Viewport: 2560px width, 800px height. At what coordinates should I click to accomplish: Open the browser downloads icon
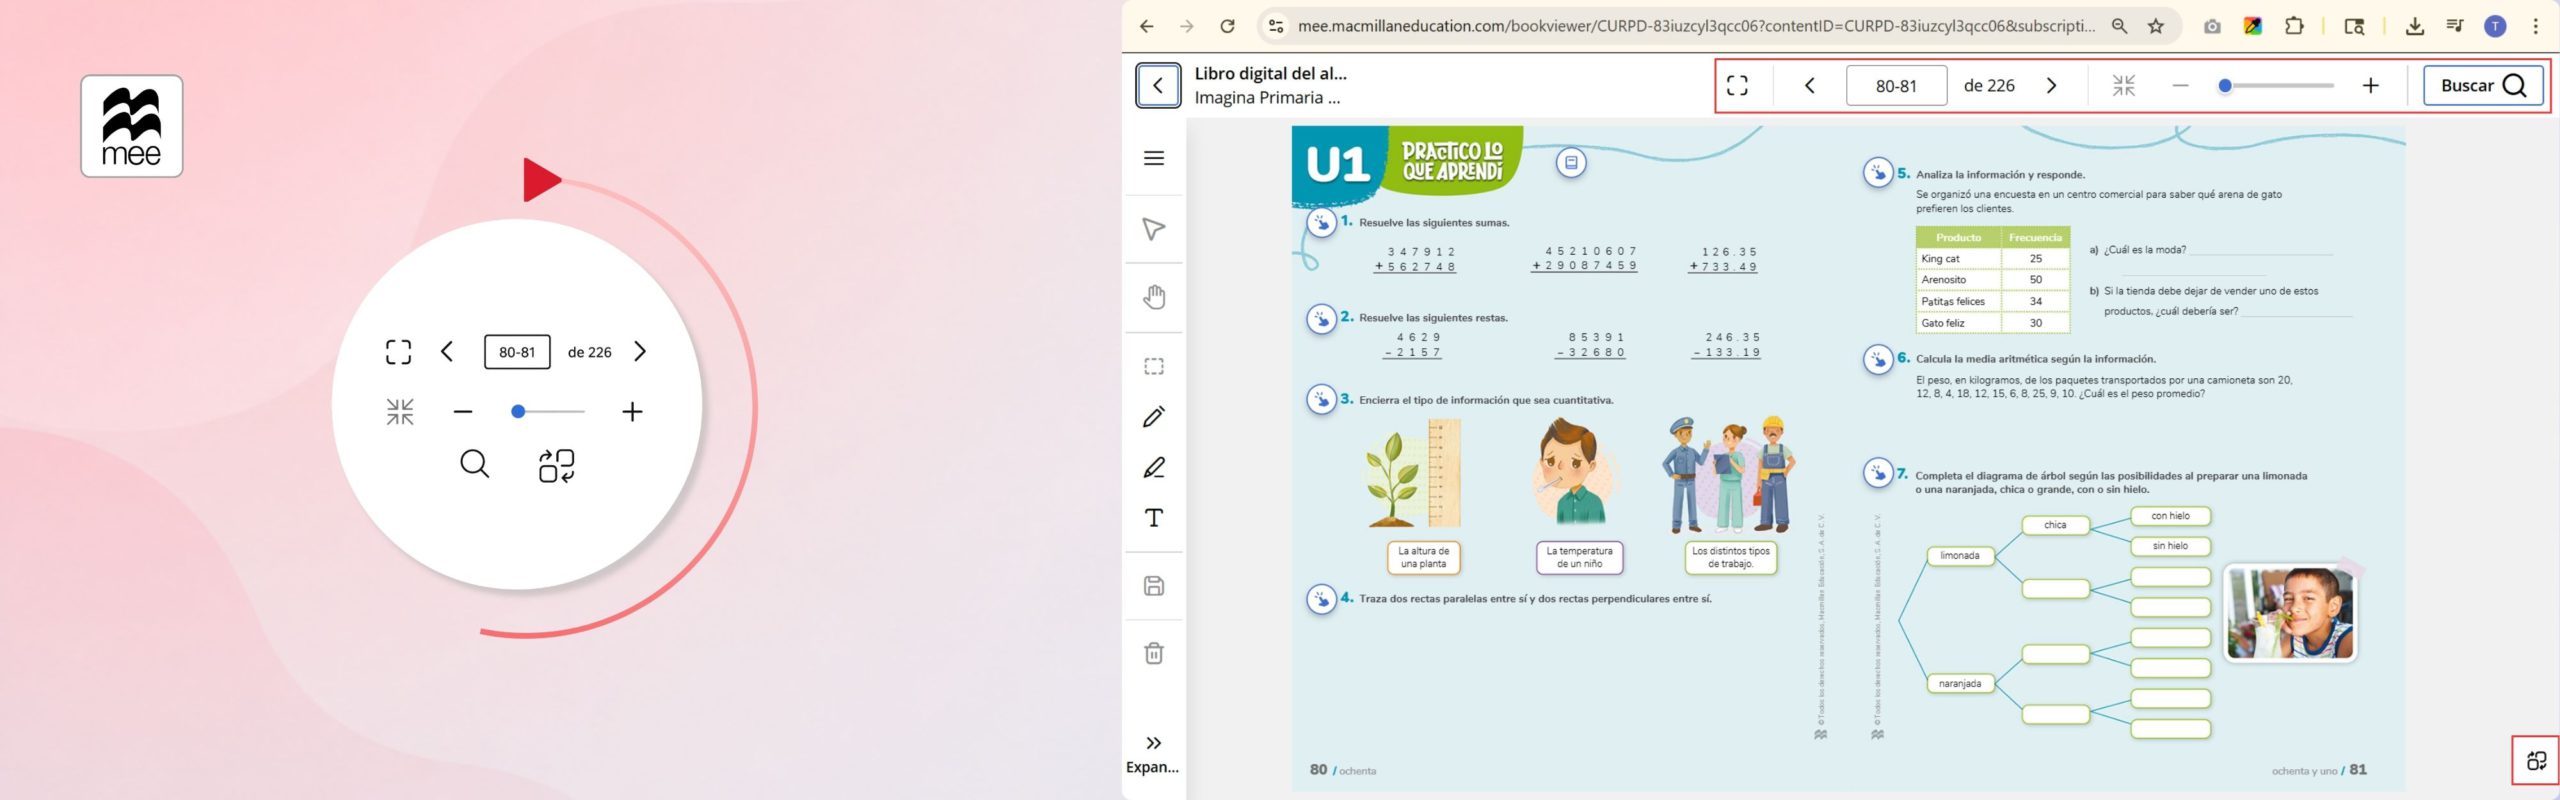point(2415,26)
